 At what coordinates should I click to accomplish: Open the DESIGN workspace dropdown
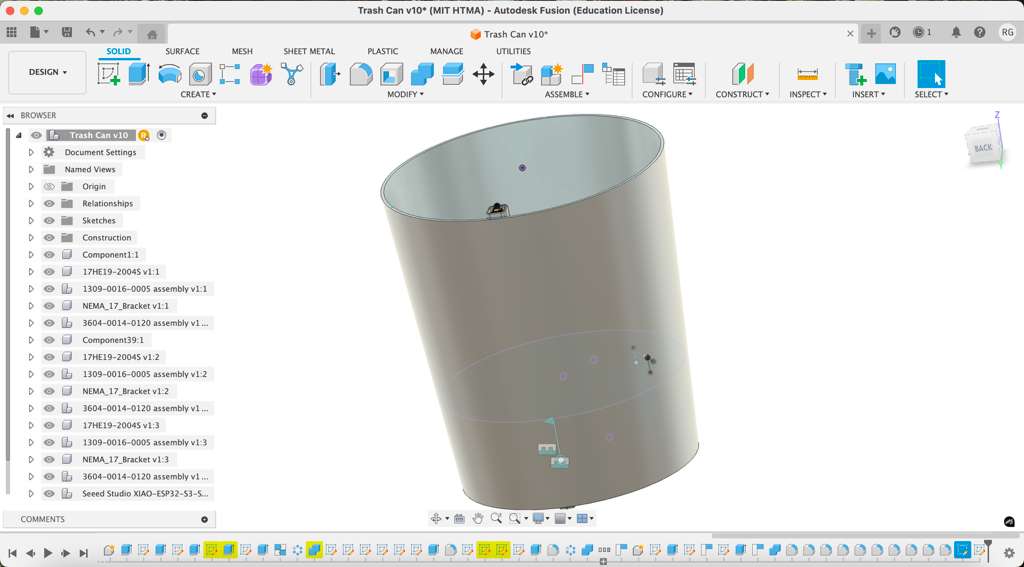pos(47,72)
